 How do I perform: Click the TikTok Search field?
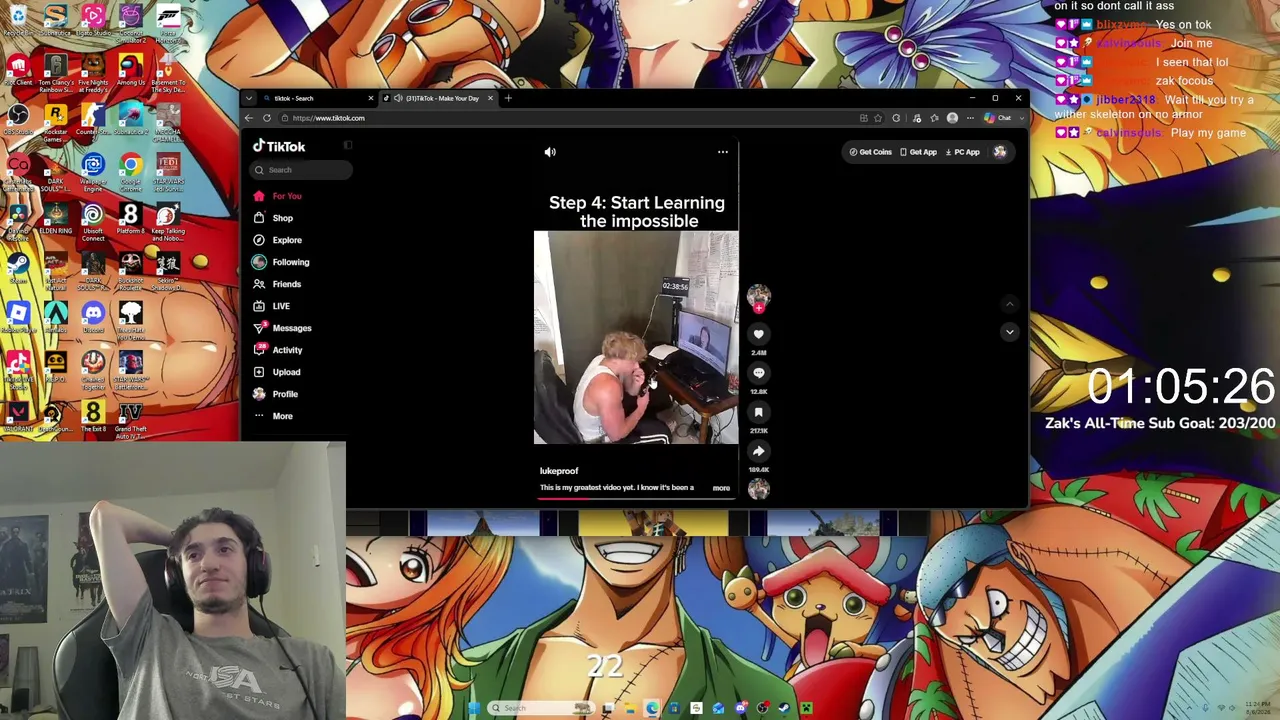point(301,170)
